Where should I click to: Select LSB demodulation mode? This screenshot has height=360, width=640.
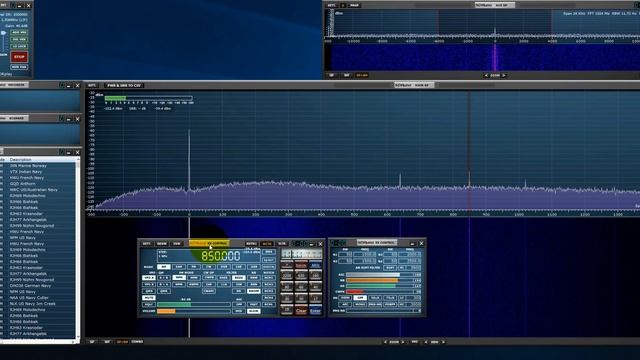click(x=239, y=267)
